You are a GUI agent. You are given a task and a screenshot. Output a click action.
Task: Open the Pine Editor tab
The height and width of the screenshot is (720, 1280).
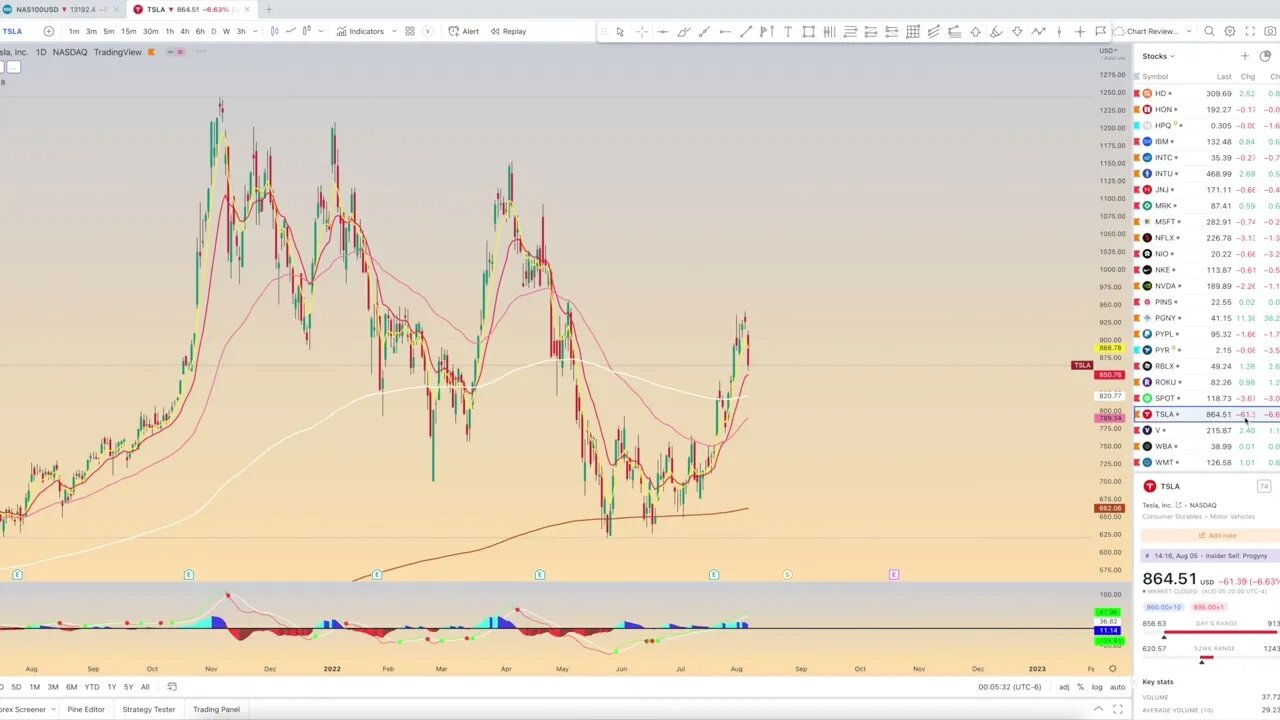pyautogui.click(x=86, y=709)
